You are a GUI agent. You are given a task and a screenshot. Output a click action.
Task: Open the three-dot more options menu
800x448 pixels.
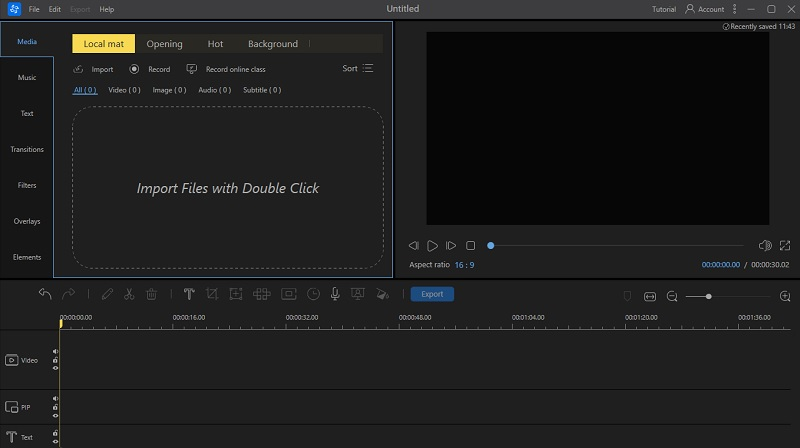(735, 9)
